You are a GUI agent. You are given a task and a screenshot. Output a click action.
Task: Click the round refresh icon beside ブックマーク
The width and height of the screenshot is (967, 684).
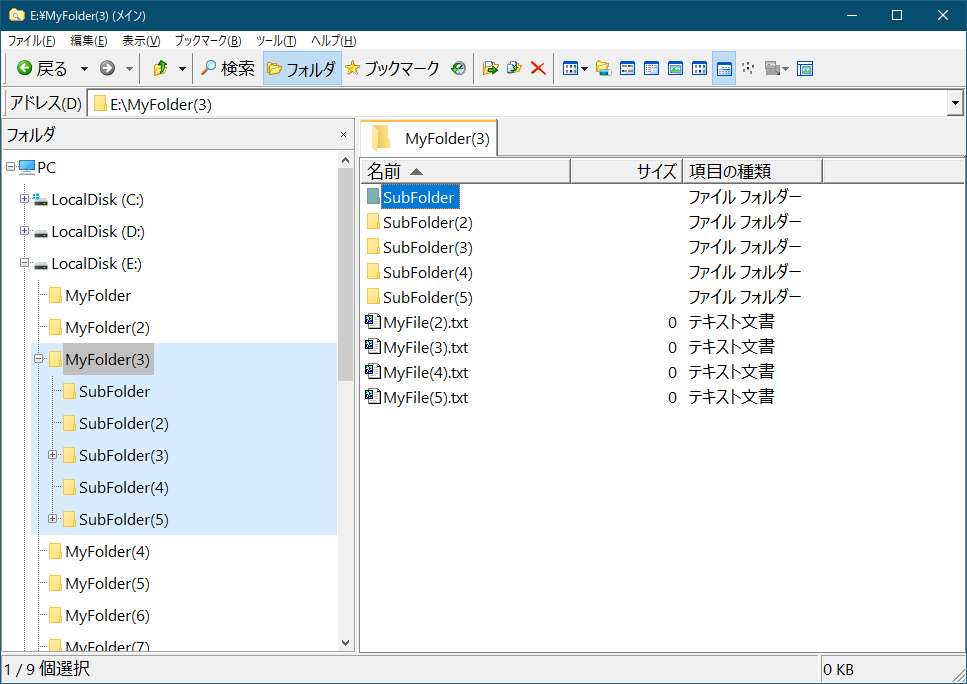pos(458,68)
